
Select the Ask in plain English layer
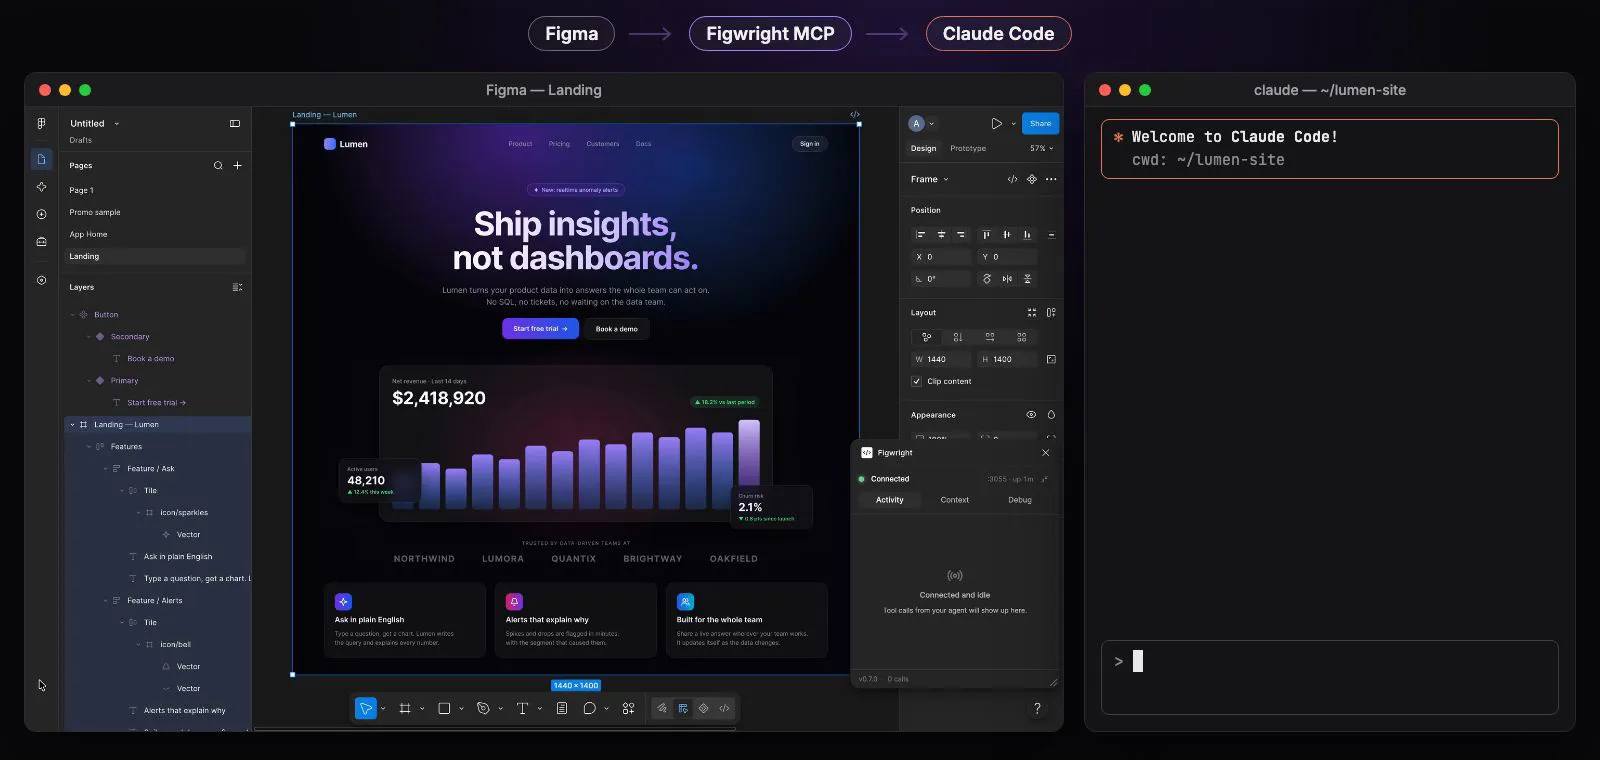(x=178, y=557)
